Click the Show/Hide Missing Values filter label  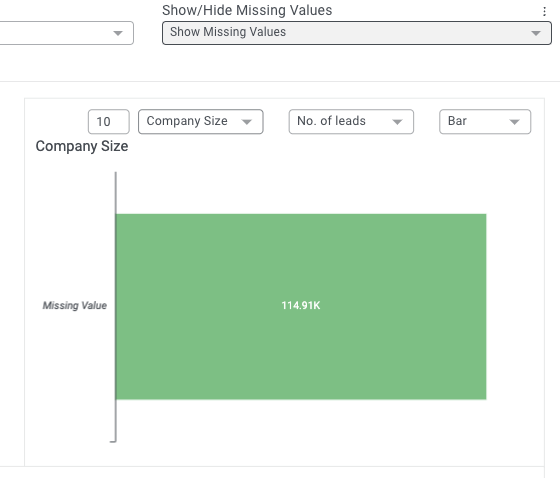tap(247, 10)
